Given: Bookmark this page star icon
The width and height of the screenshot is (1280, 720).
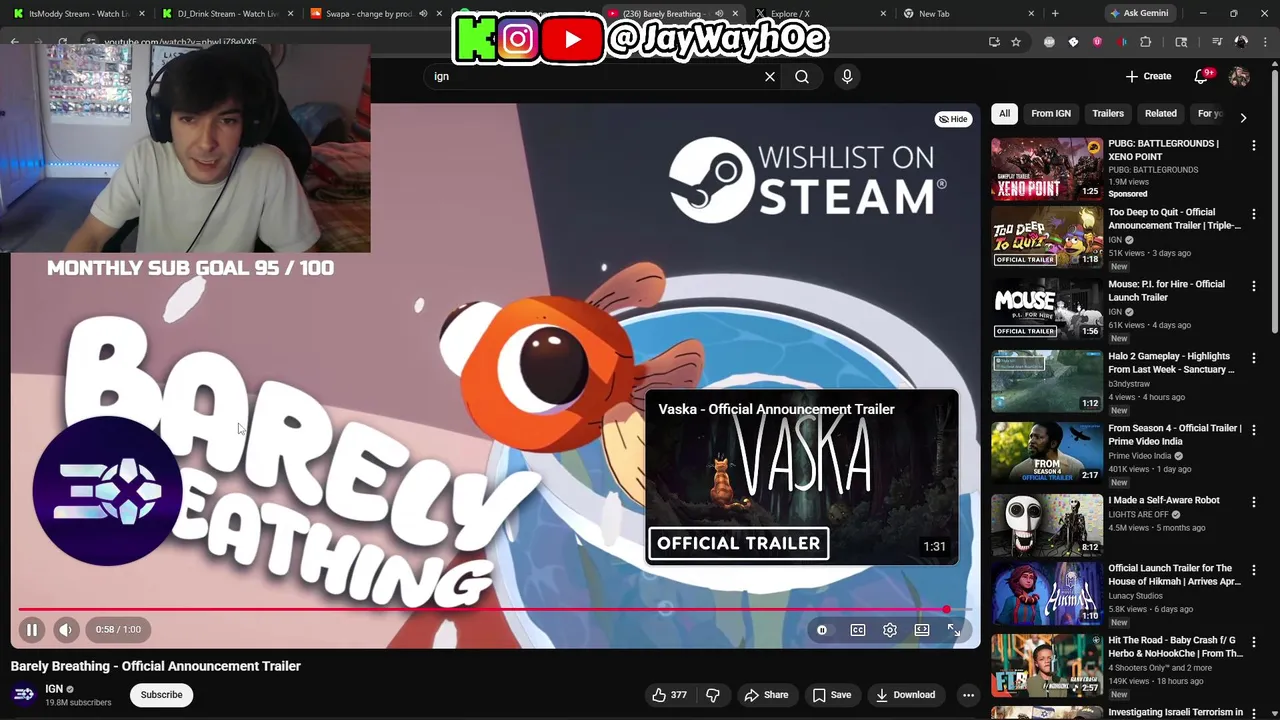Looking at the screenshot, I should [x=1016, y=42].
